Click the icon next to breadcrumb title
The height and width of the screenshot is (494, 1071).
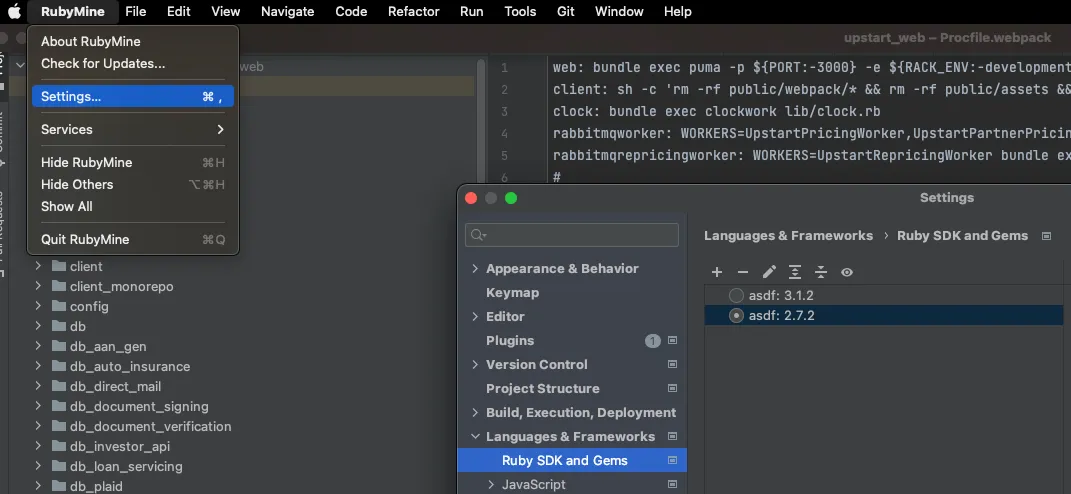click(1046, 236)
